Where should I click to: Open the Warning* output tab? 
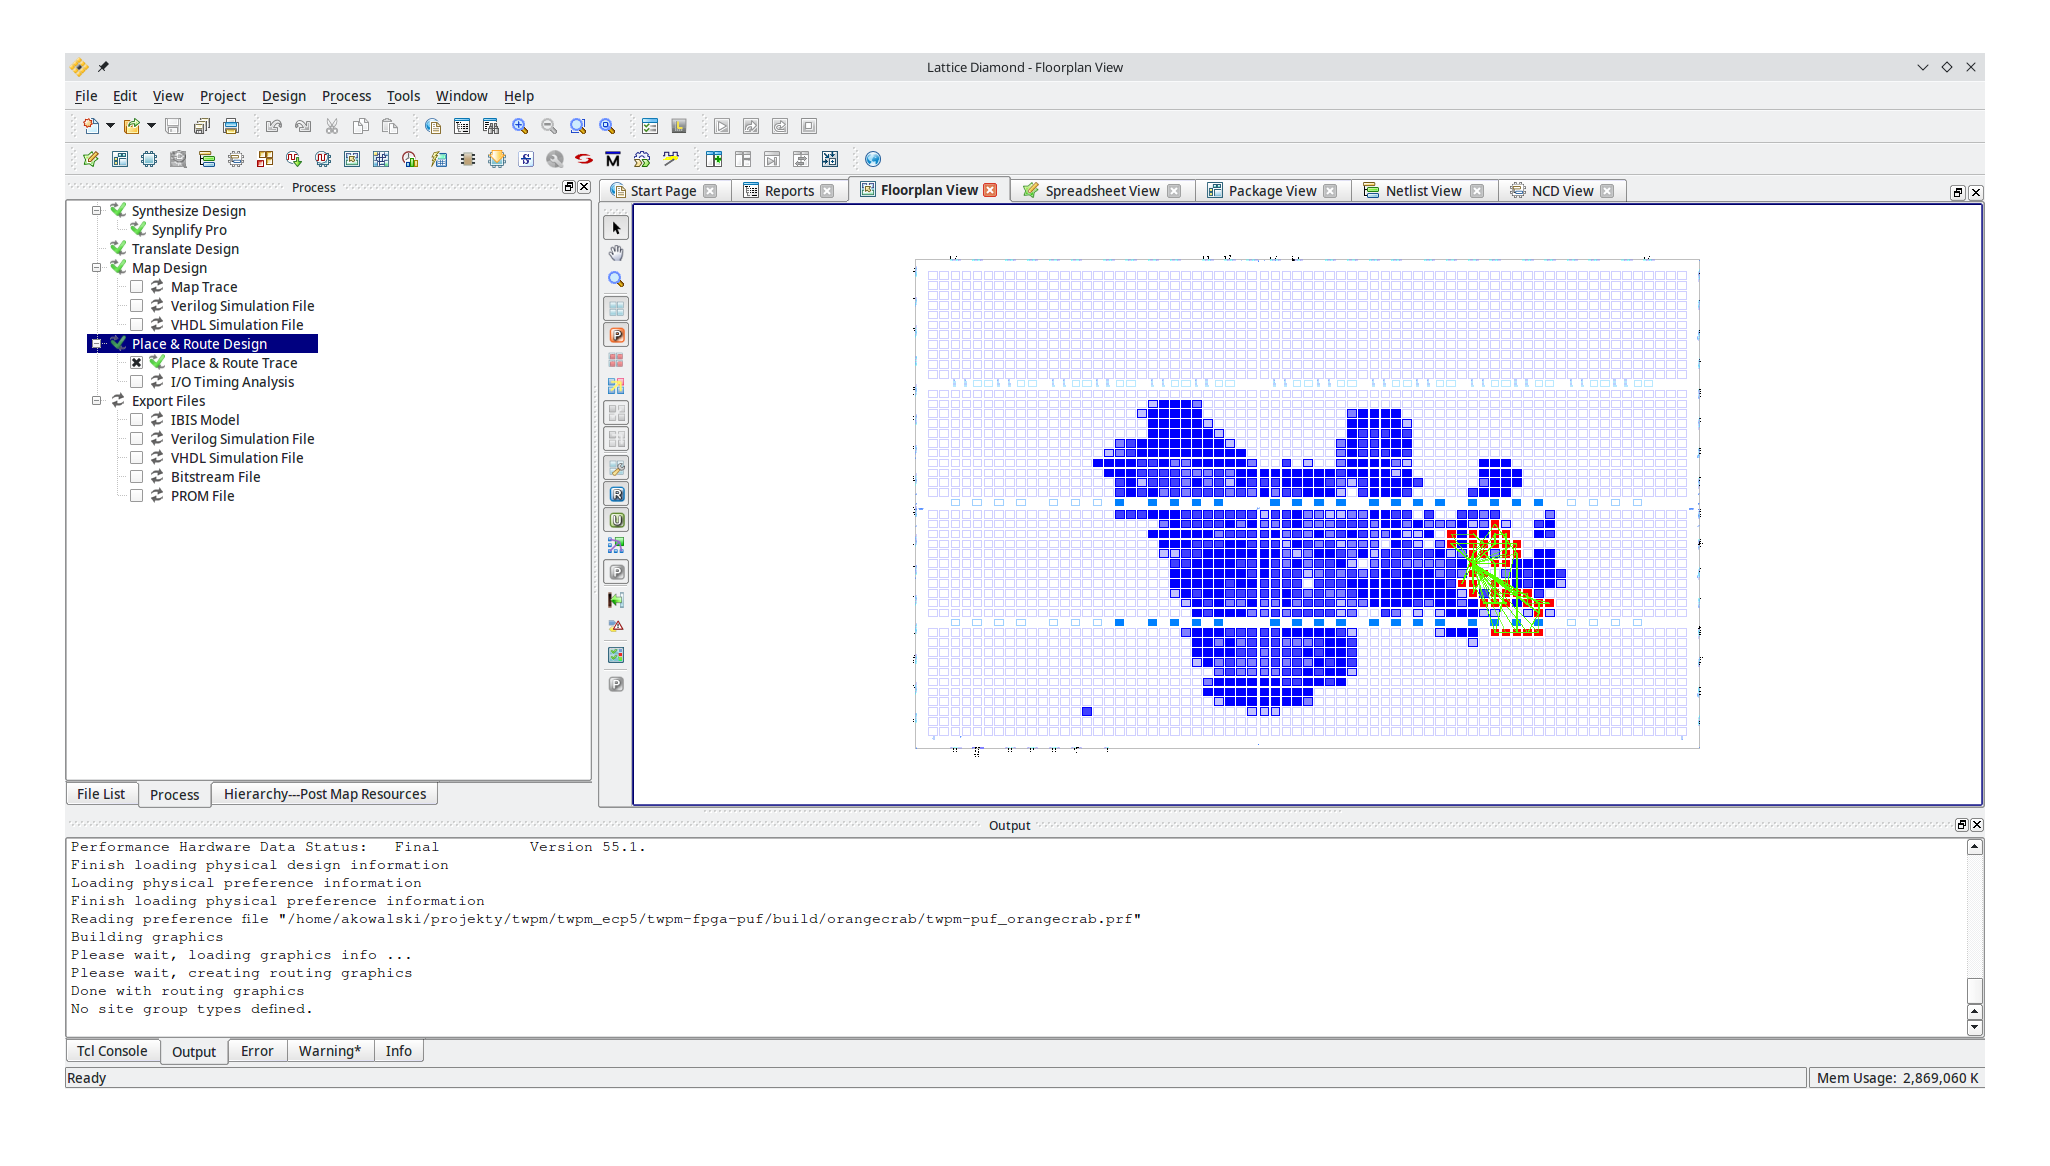tap(329, 1051)
